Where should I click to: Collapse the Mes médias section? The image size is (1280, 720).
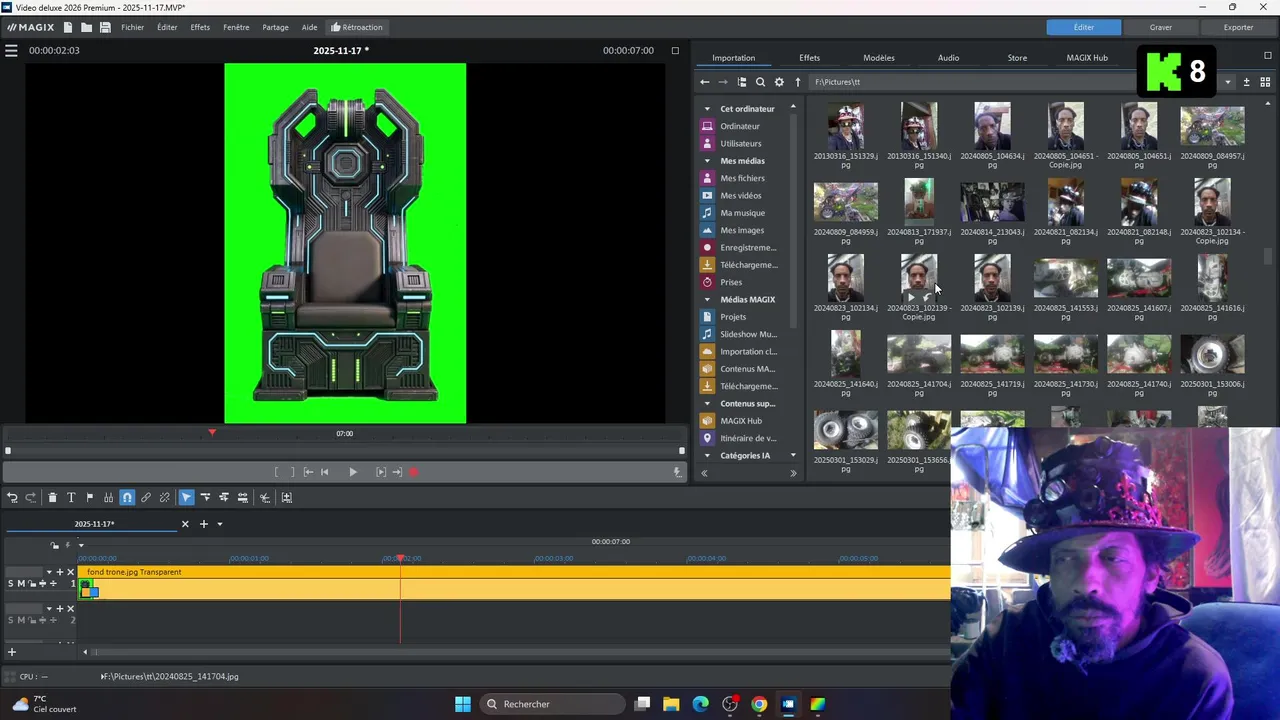coord(707,161)
